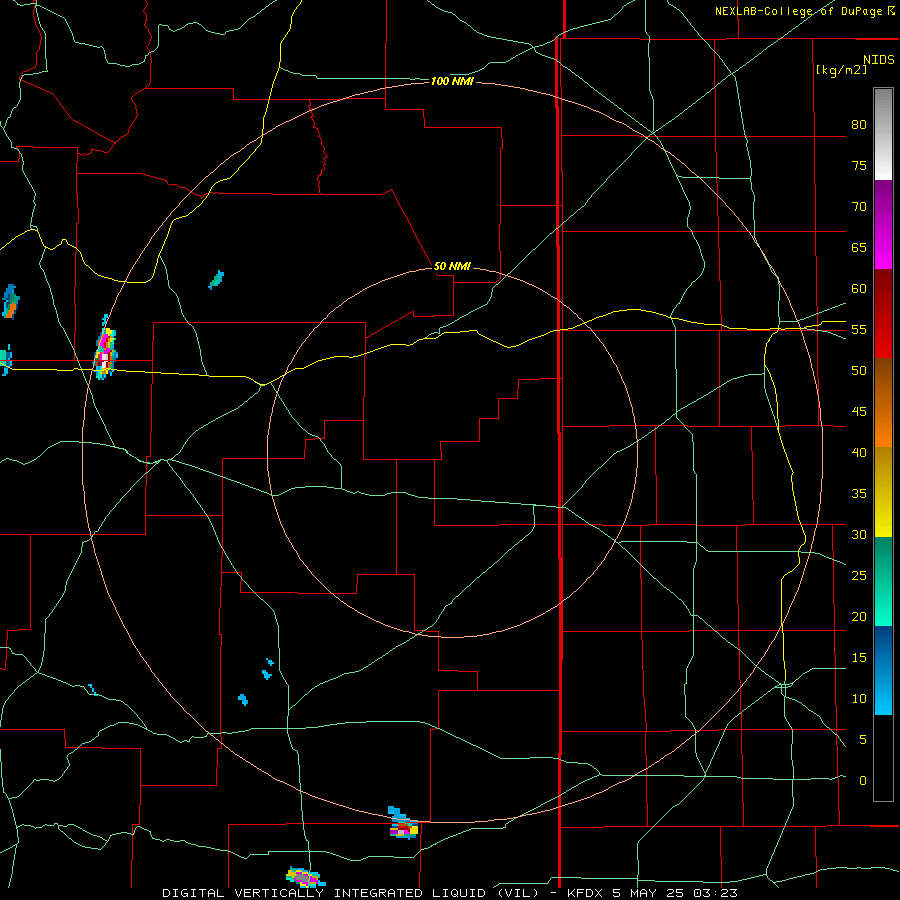This screenshot has width=900, height=900.
Task: Click the 60 value on the color scale
Action: point(859,289)
